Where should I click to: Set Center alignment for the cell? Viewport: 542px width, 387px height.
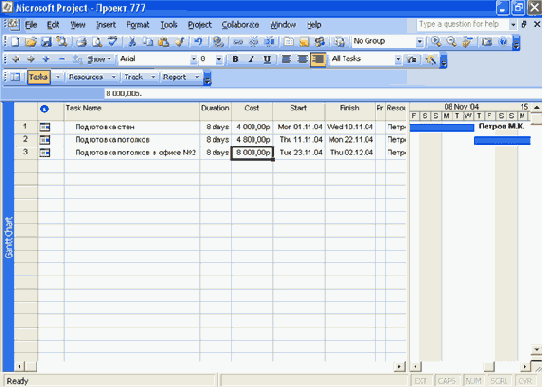[302, 59]
